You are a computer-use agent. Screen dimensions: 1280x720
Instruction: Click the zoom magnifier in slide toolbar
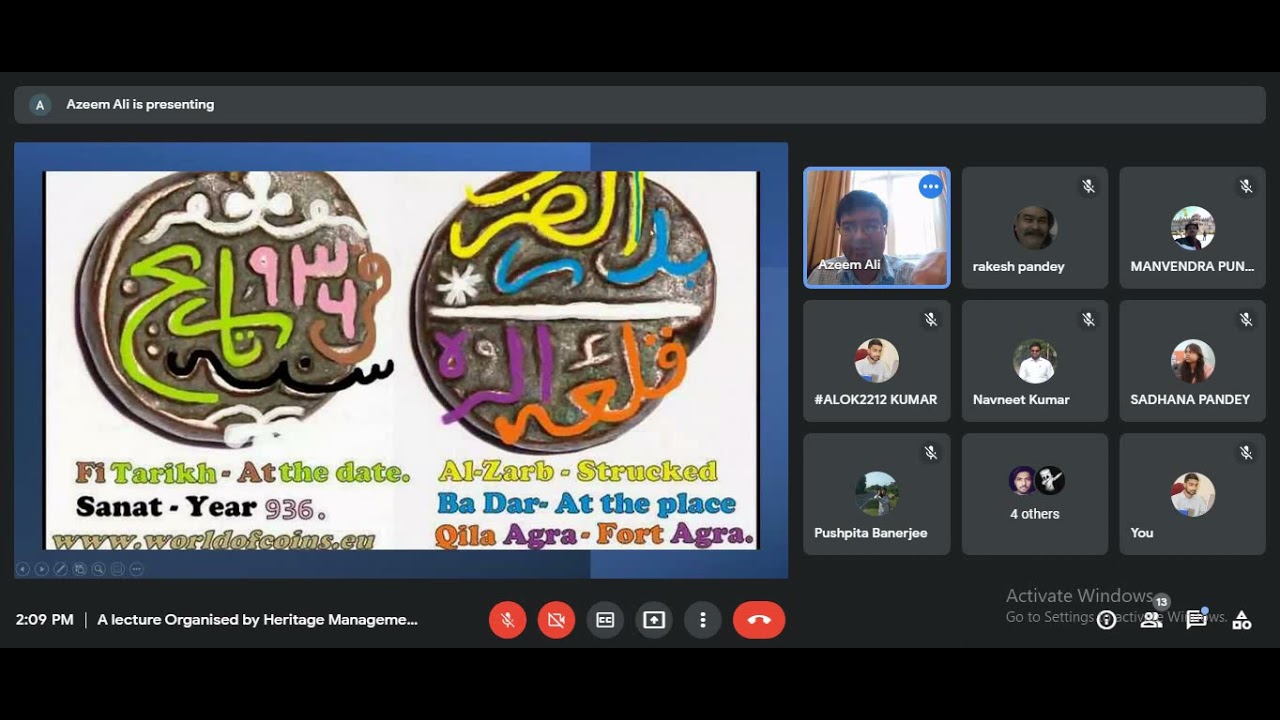pyautogui.click(x=99, y=569)
